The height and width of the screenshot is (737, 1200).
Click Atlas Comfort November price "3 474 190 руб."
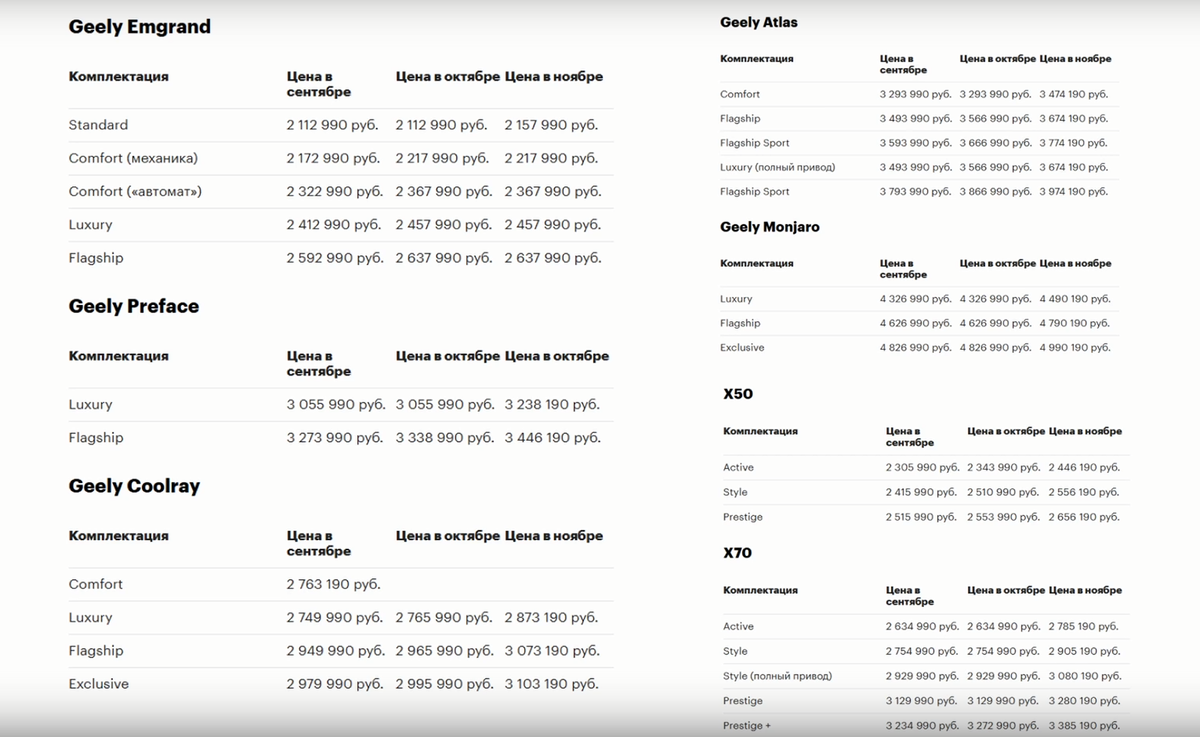(1073, 94)
